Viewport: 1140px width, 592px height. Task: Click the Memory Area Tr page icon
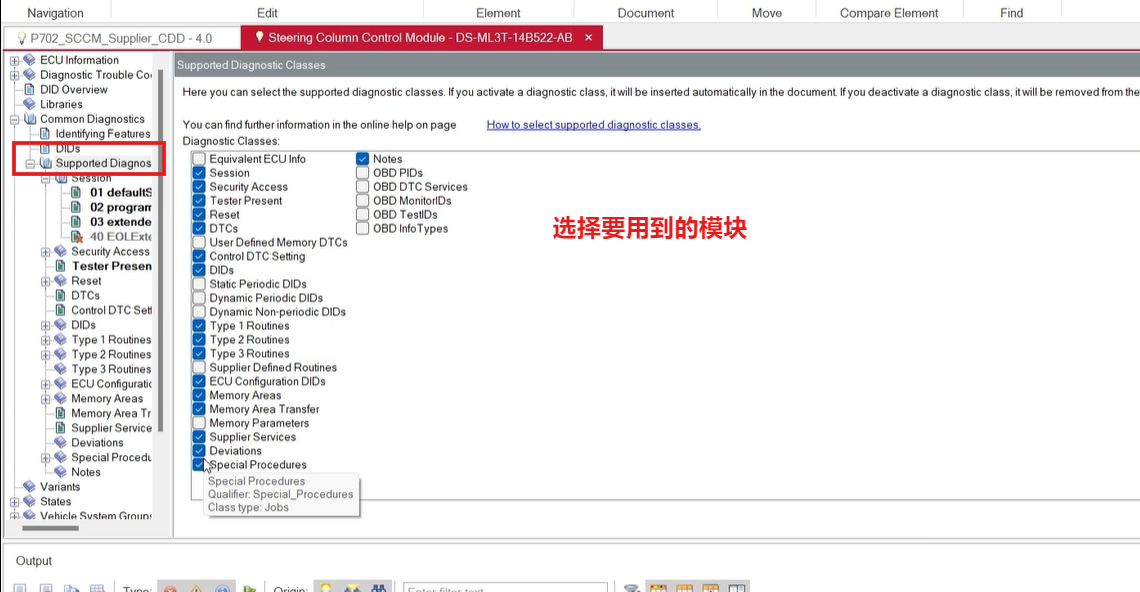coord(61,413)
